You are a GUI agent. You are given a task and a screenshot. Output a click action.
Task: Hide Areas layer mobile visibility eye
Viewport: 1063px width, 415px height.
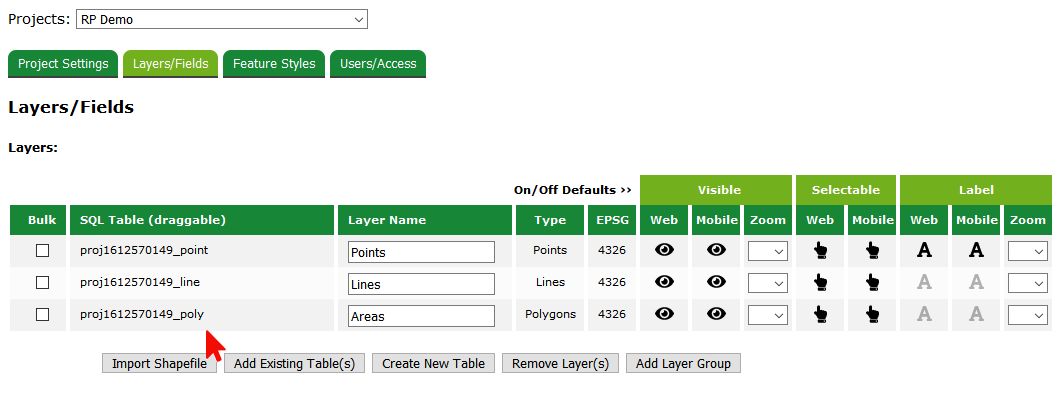click(x=716, y=315)
